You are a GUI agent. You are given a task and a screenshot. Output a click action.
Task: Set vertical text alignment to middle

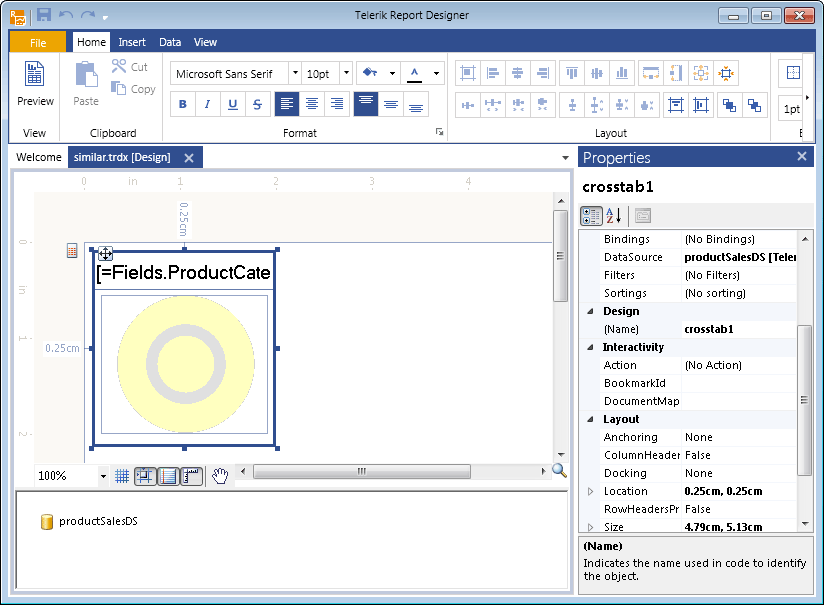[390, 104]
